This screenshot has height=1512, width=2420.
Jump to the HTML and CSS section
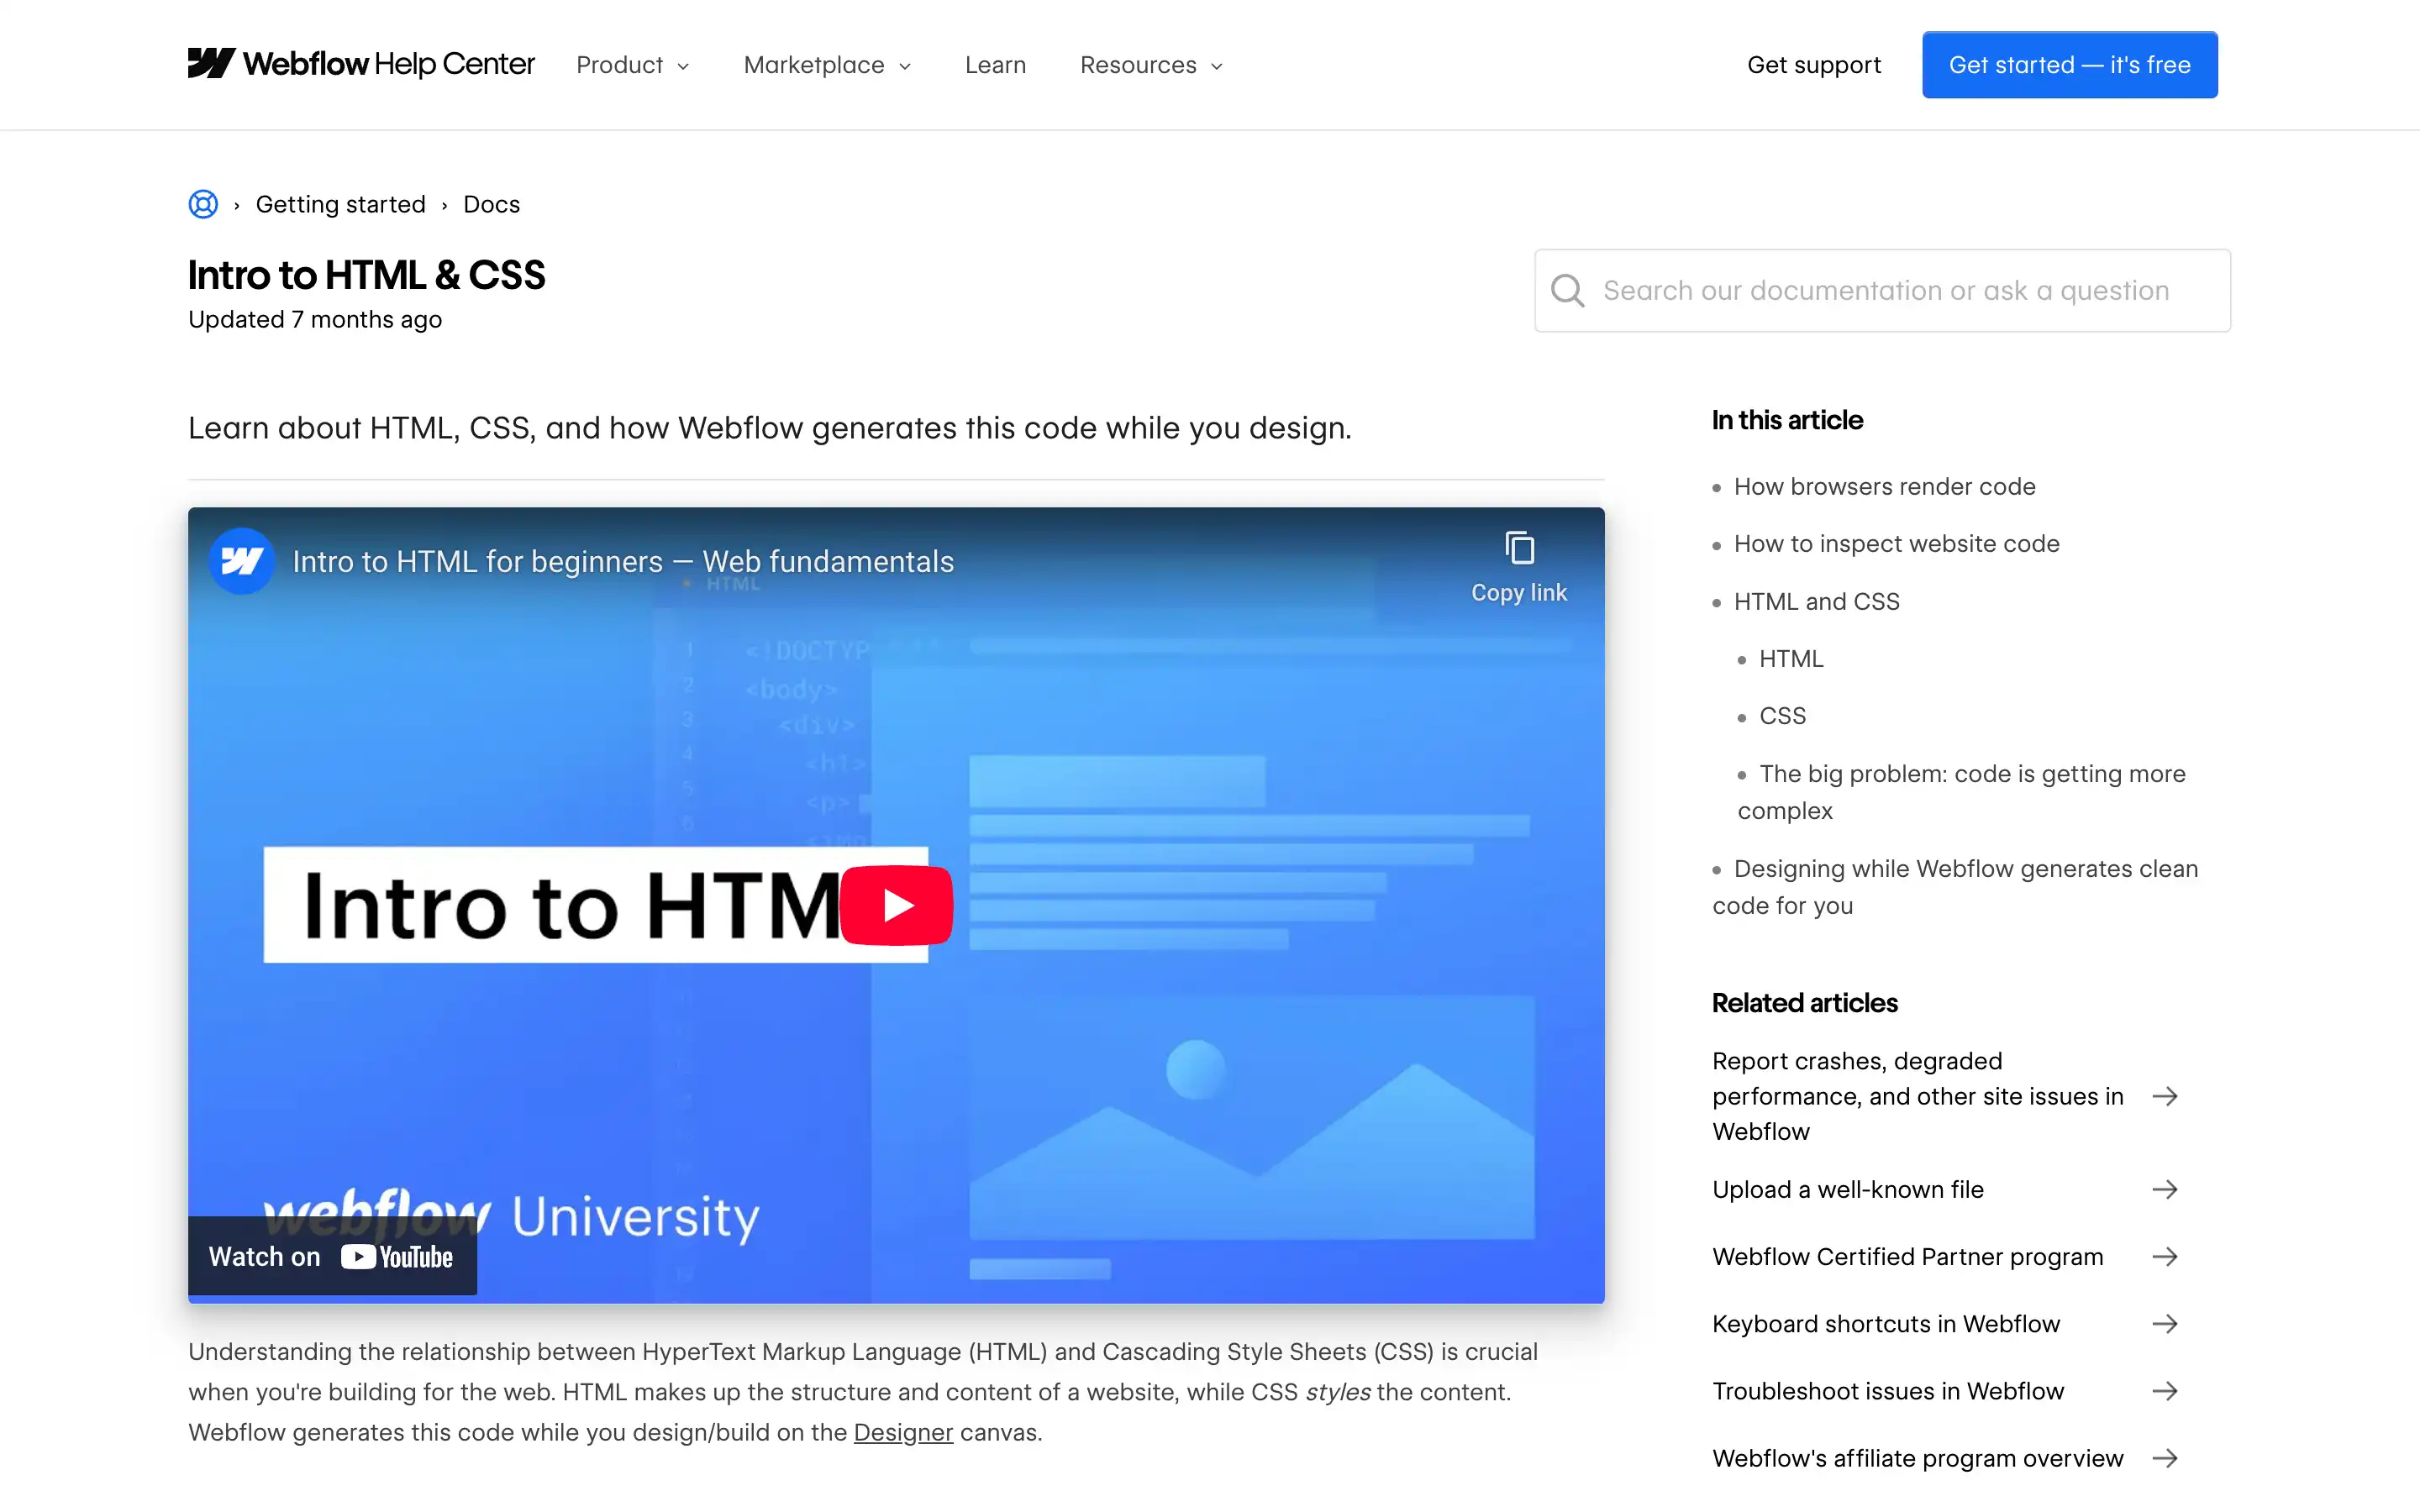(x=1816, y=601)
